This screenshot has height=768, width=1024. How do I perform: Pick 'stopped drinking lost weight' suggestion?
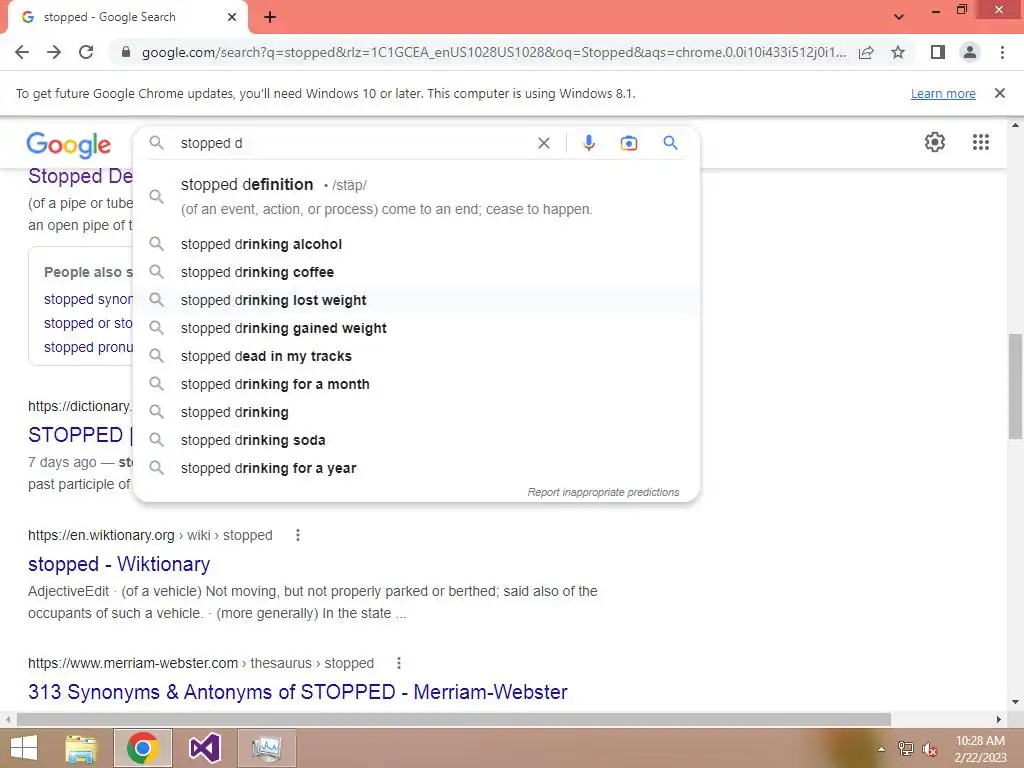click(x=416, y=300)
